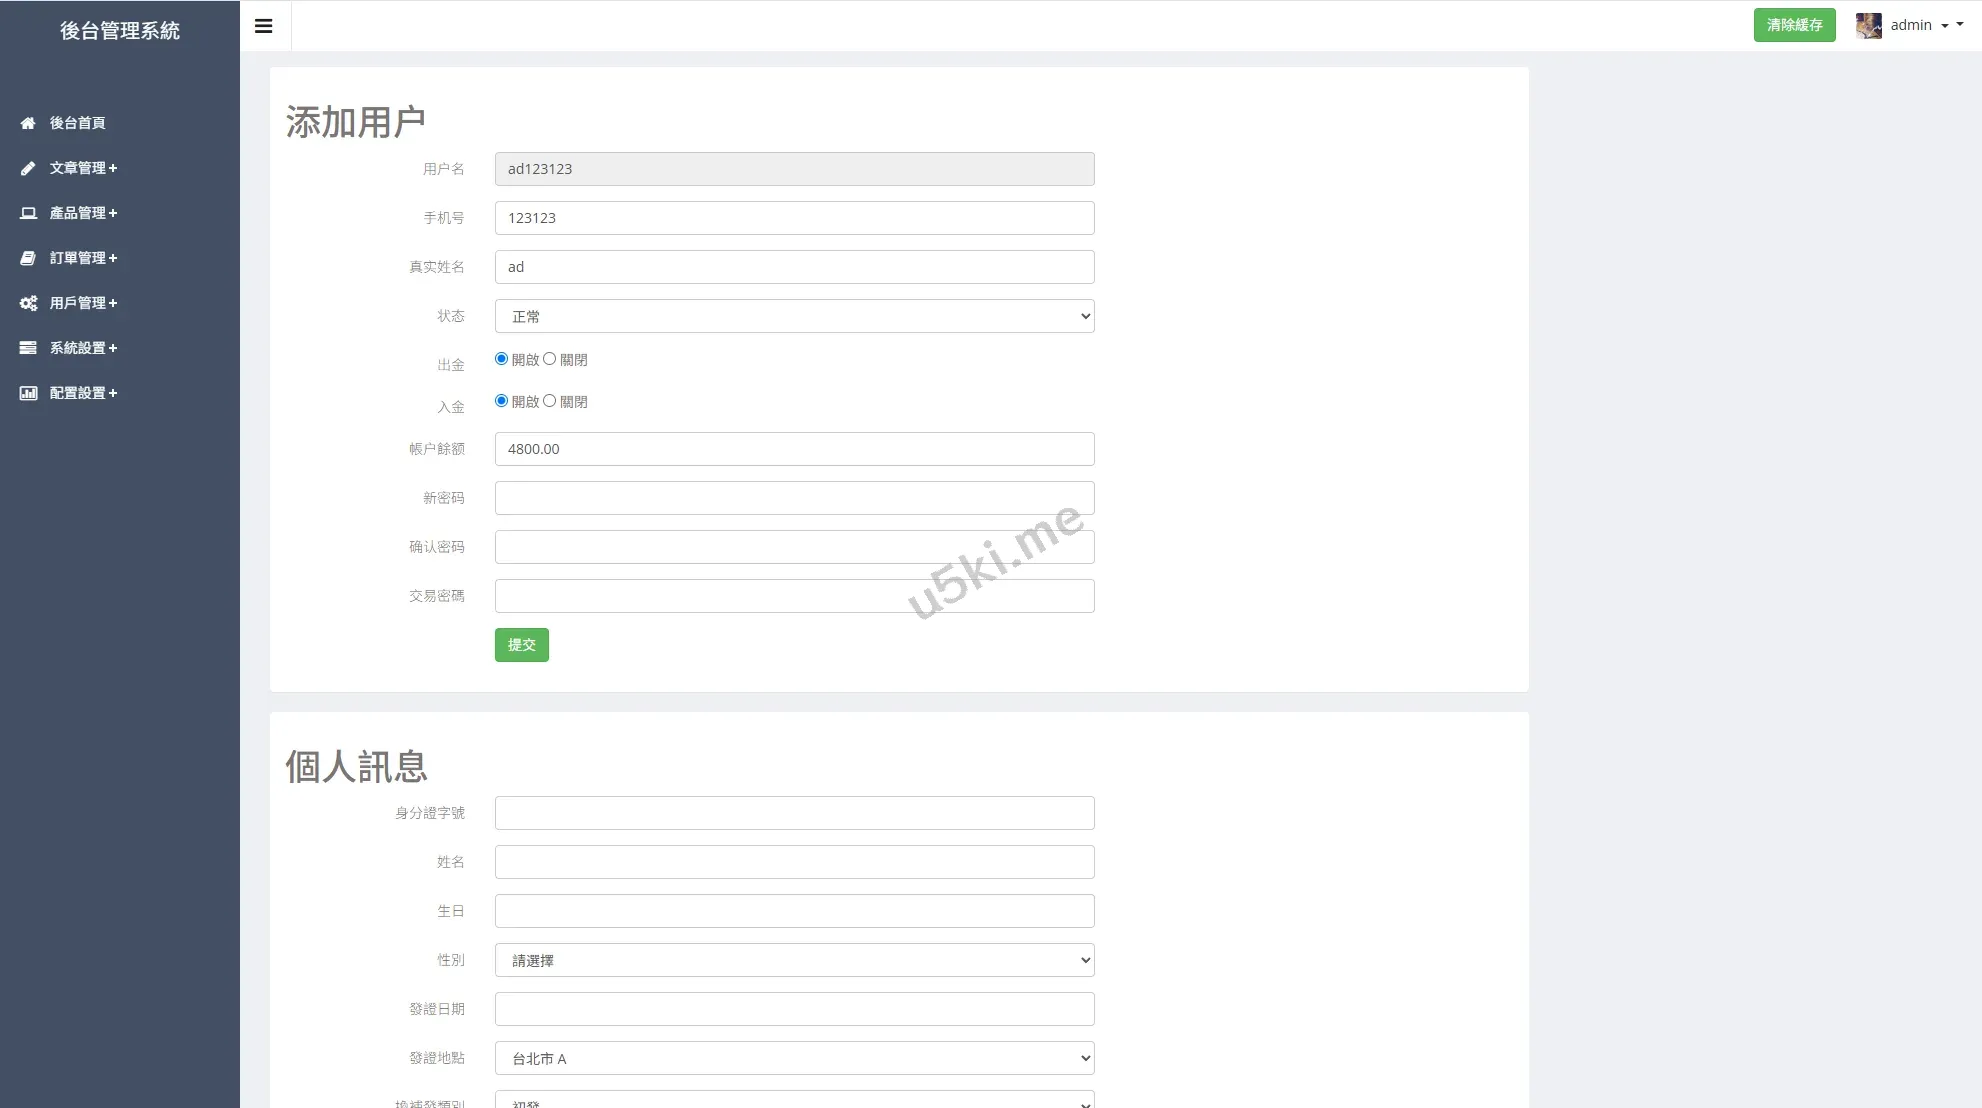Select 開啟 radio for 入金
The width and height of the screenshot is (1982, 1108).
coord(501,401)
